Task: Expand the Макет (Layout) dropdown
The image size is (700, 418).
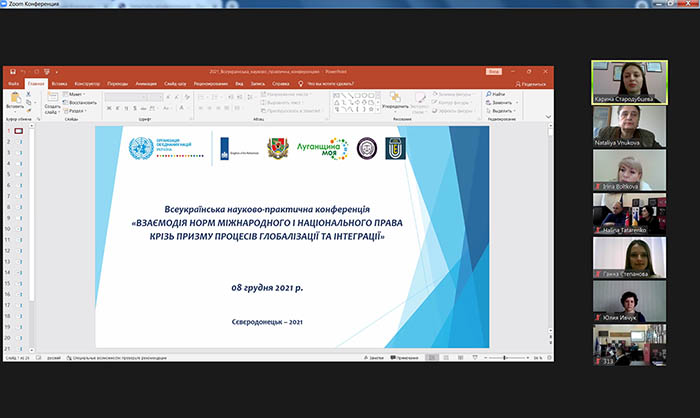Action: (78, 94)
